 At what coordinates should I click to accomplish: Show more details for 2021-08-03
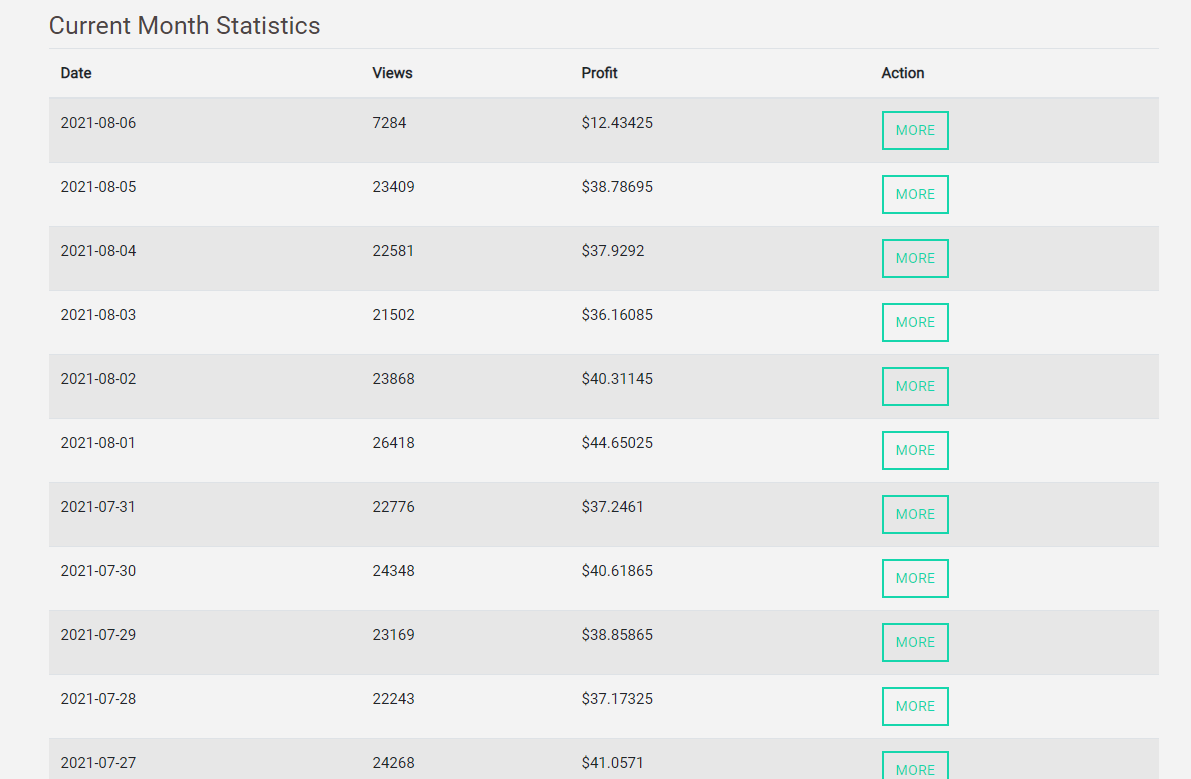point(915,323)
